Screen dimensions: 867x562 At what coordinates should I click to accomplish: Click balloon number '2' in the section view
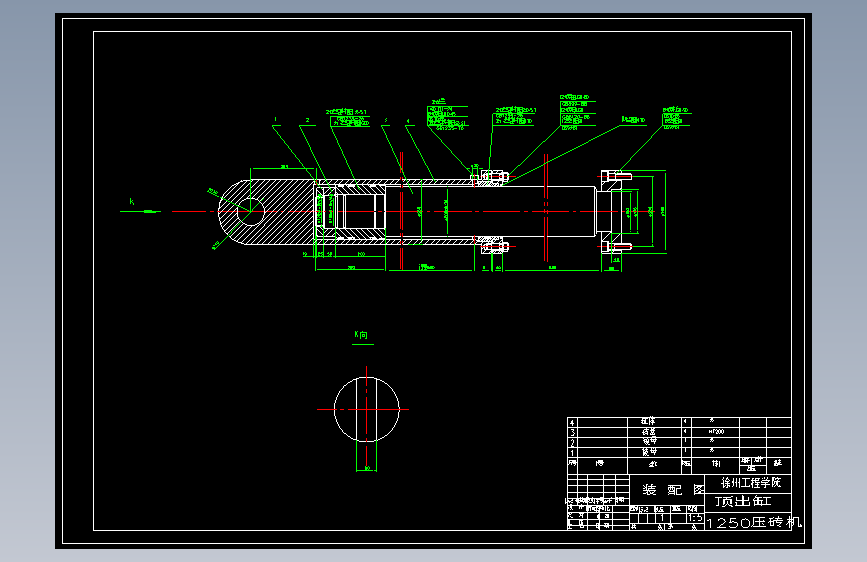(307, 120)
